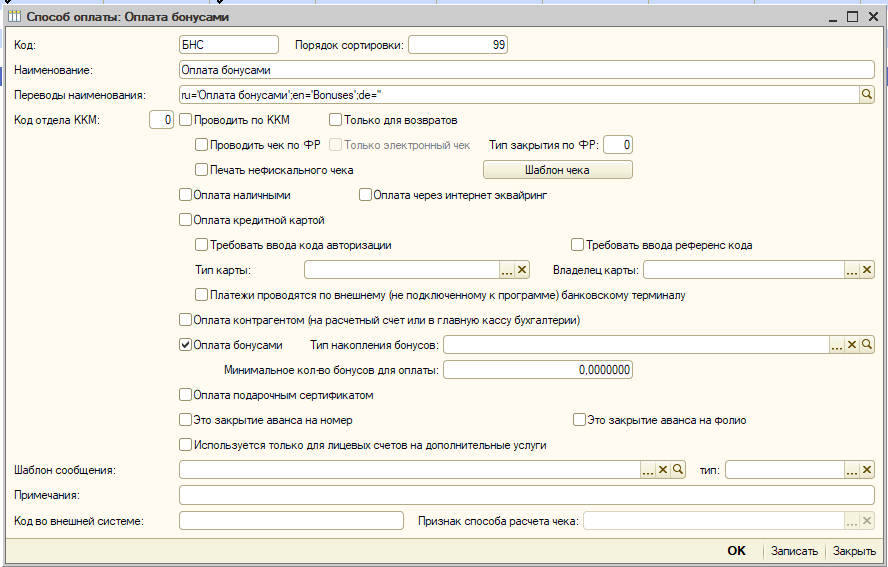The width and height of the screenshot is (888, 567).
Task: Open selection list for Шаблон сообщения
Action: pos(648,470)
